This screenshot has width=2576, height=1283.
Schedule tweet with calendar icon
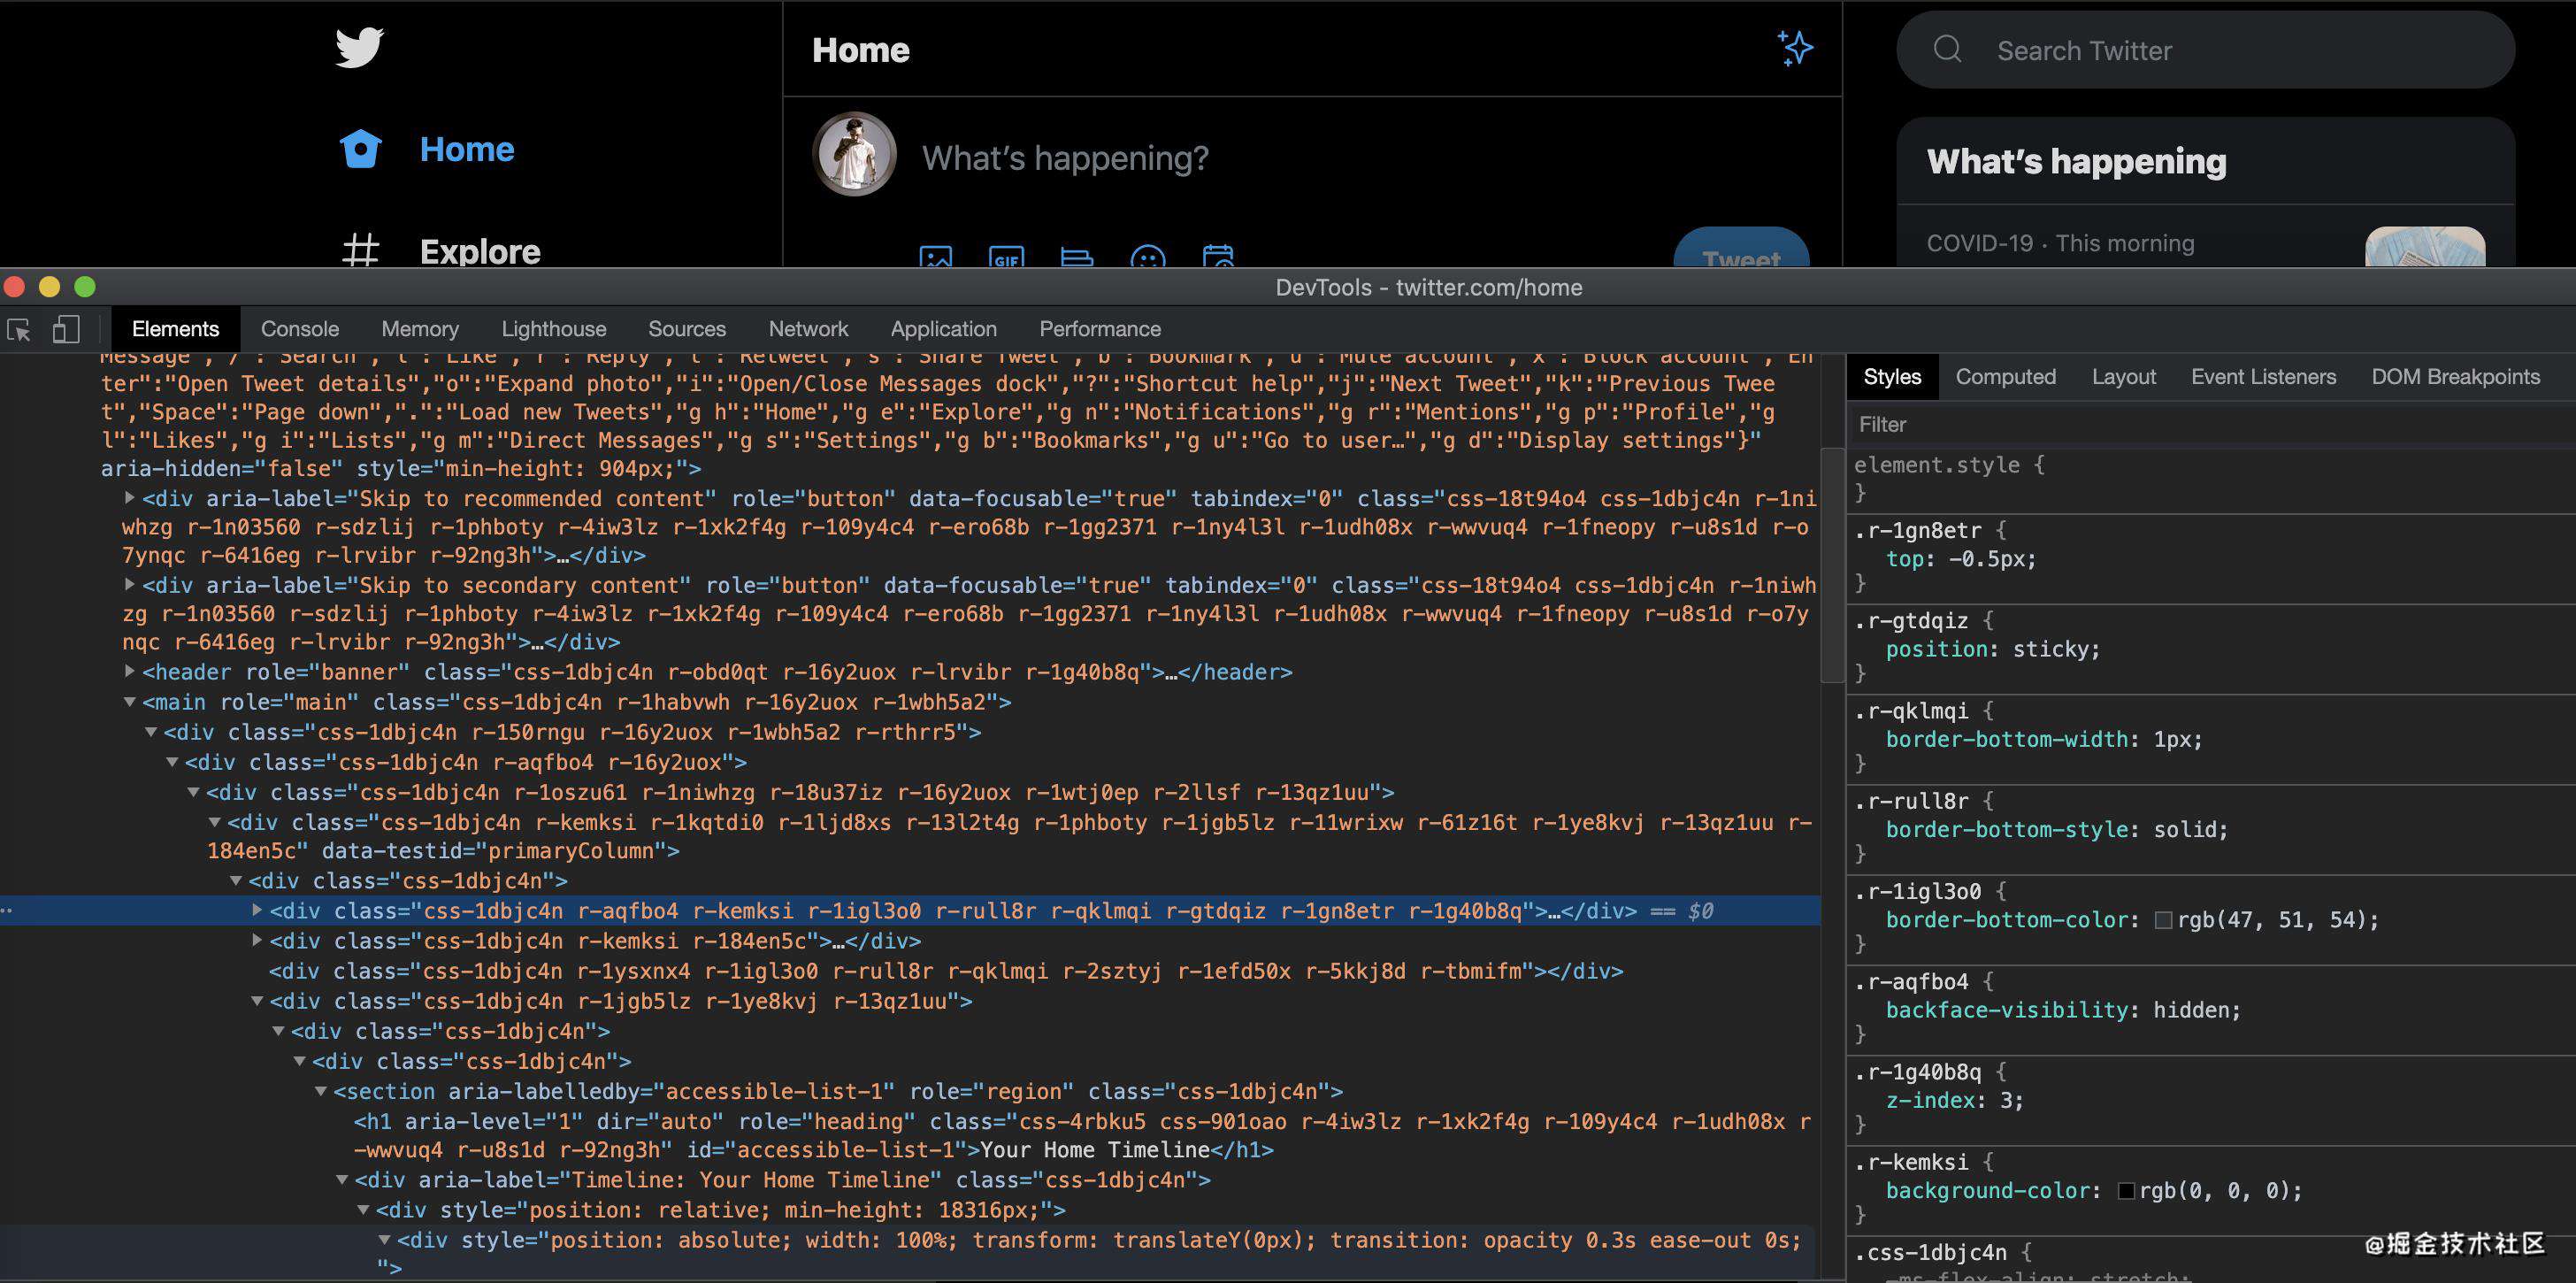coord(1218,256)
